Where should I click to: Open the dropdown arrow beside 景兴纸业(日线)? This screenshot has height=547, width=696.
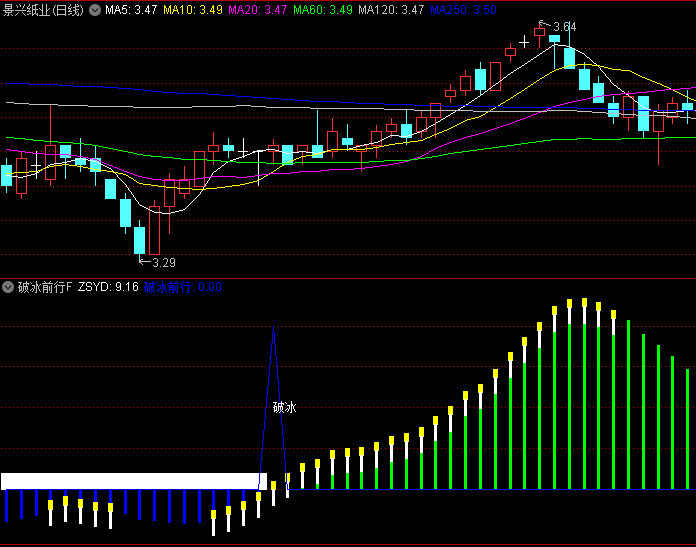point(95,10)
